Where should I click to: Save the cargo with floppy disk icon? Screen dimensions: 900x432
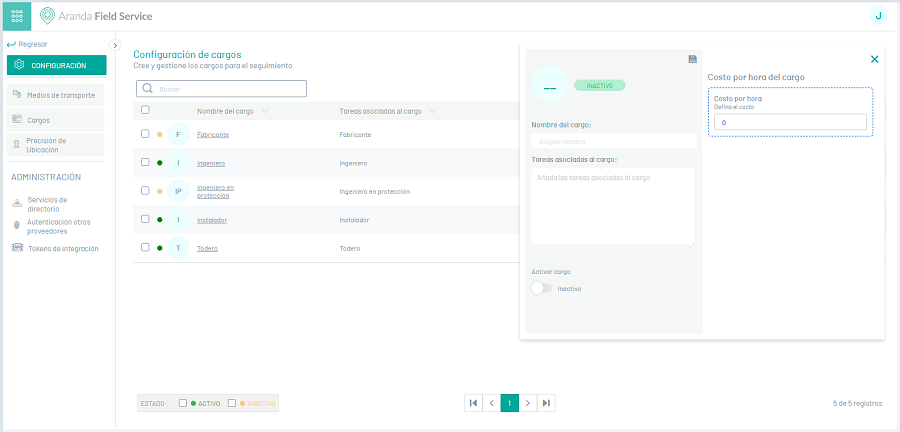pos(692,59)
